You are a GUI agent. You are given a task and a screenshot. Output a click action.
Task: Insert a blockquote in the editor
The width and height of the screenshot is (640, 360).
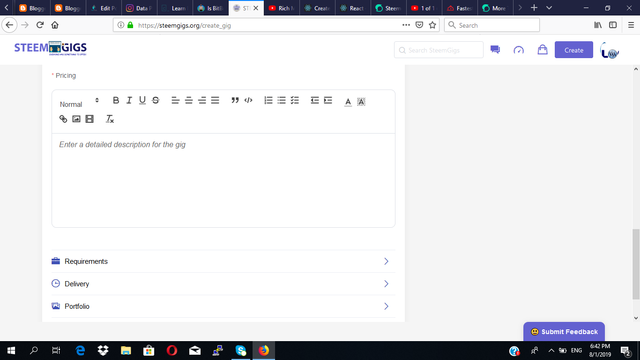235,100
